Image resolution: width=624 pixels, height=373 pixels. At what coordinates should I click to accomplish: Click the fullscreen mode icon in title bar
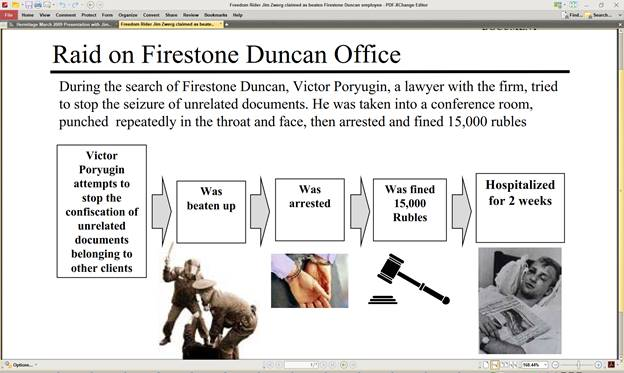click(573, 5)
